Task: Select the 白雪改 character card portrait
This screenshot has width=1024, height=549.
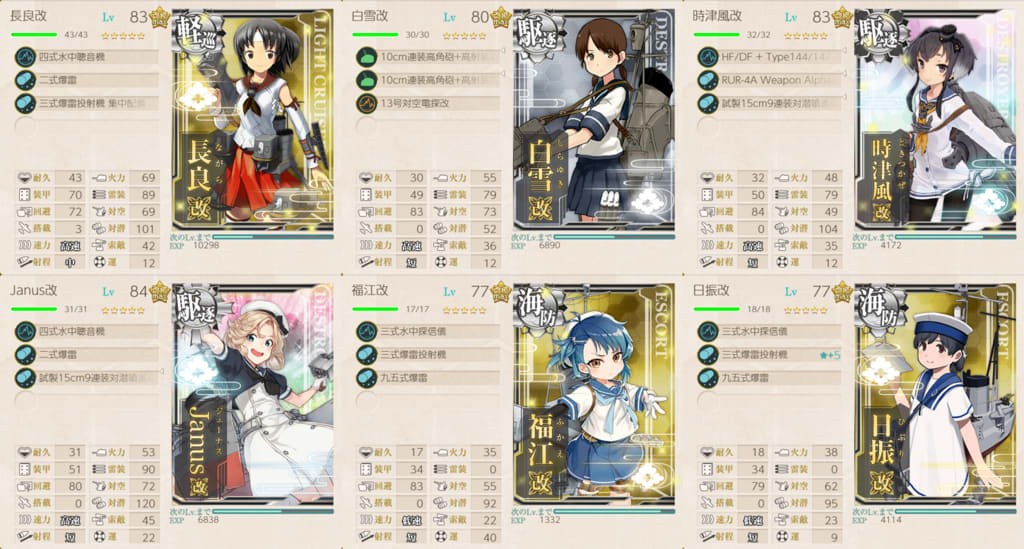Action: (594, 120)
